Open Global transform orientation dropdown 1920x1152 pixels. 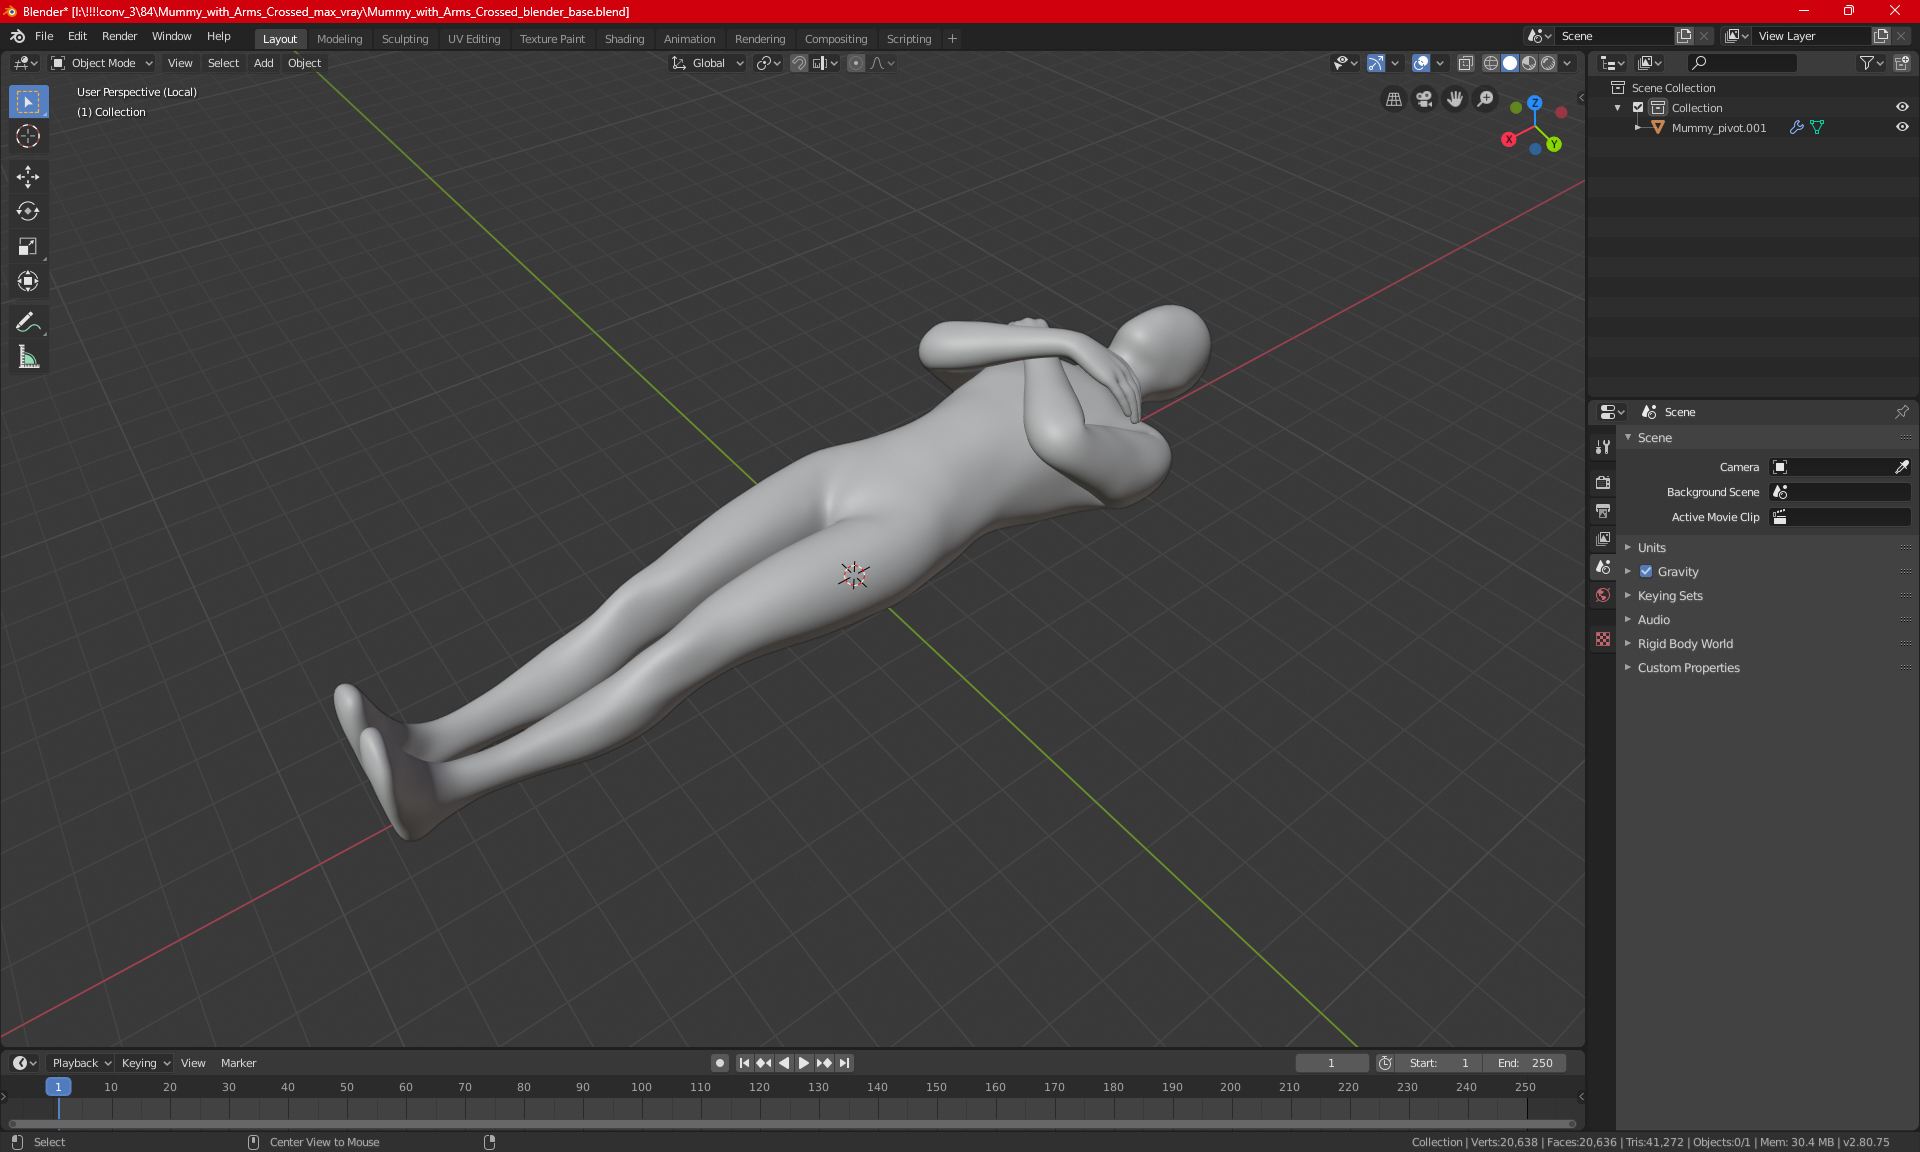[708, 63]
